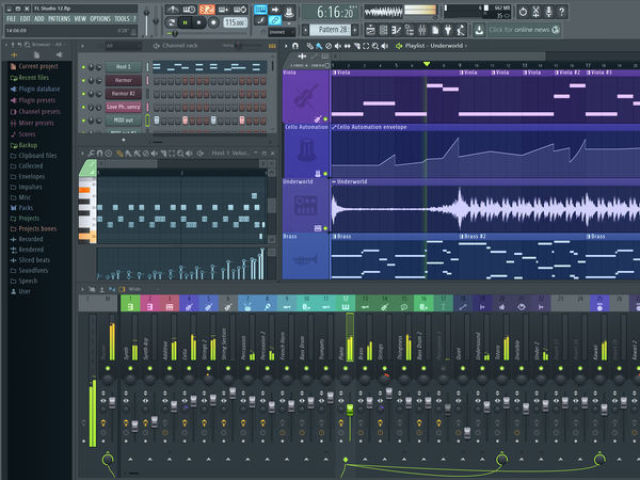Select the Mute tool in playlist toolbar
640x480 pixels.
click(x=338, y=46)
